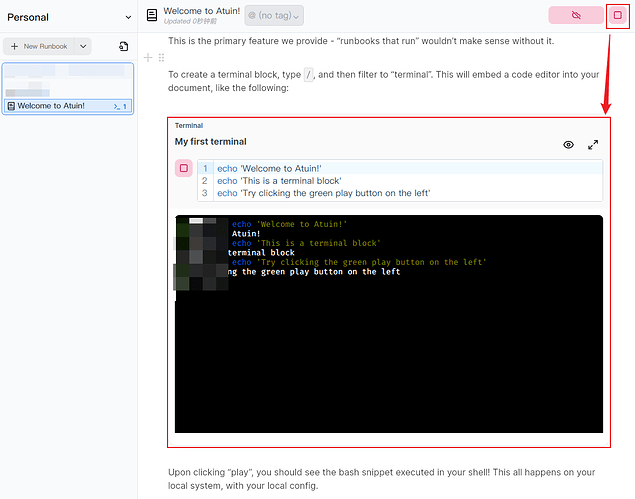Click the runbook document icon in header
Viewport: 635px width, 499px height.
pos(152,15)
